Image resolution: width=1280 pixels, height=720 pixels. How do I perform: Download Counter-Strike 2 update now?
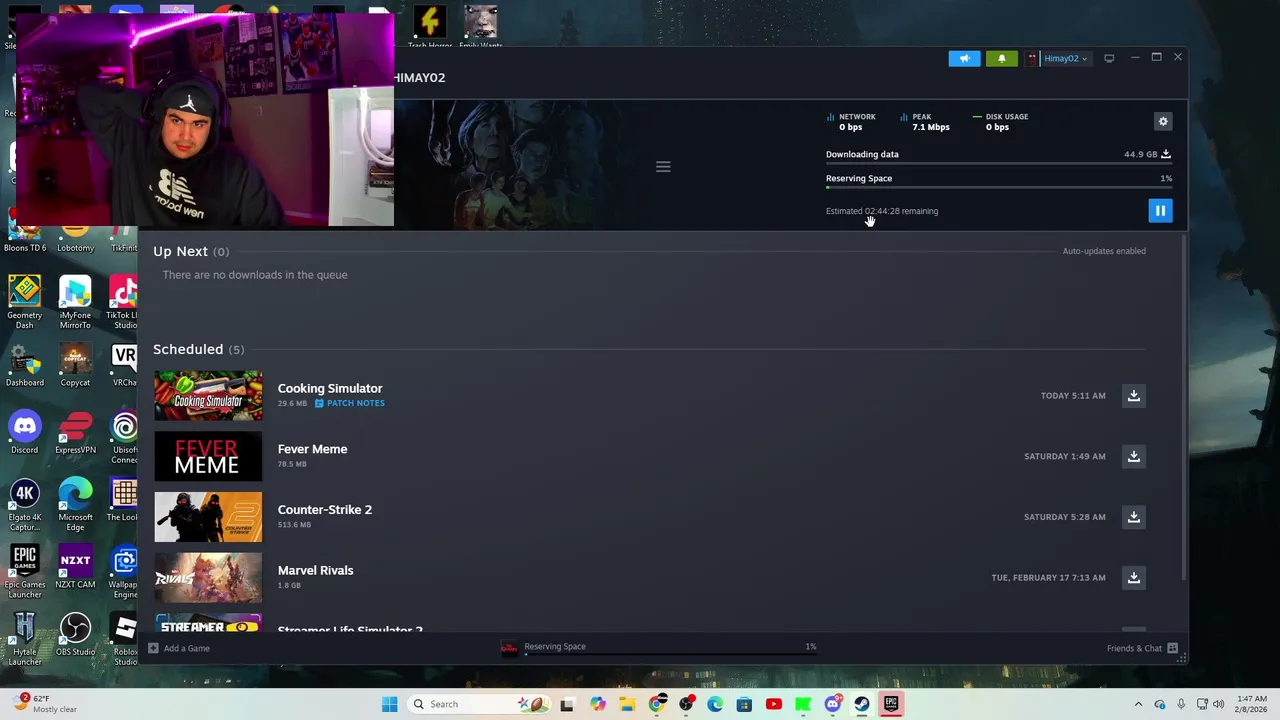point(1134,517)
